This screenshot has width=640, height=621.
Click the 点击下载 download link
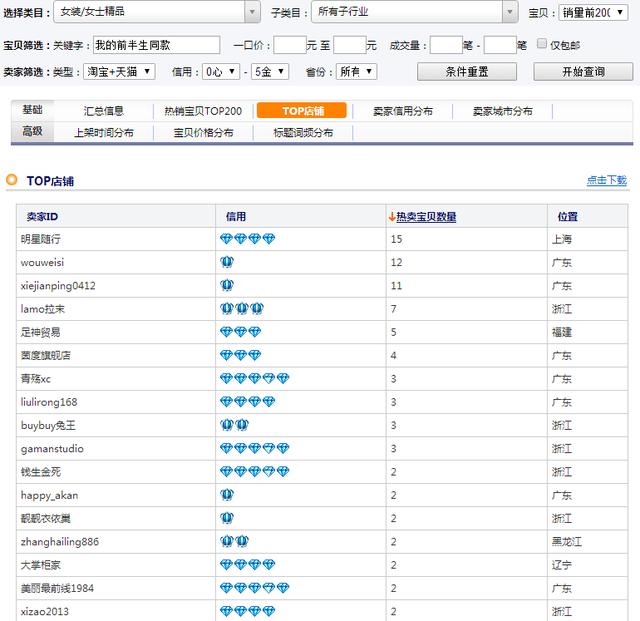click(x=607, y=180)
